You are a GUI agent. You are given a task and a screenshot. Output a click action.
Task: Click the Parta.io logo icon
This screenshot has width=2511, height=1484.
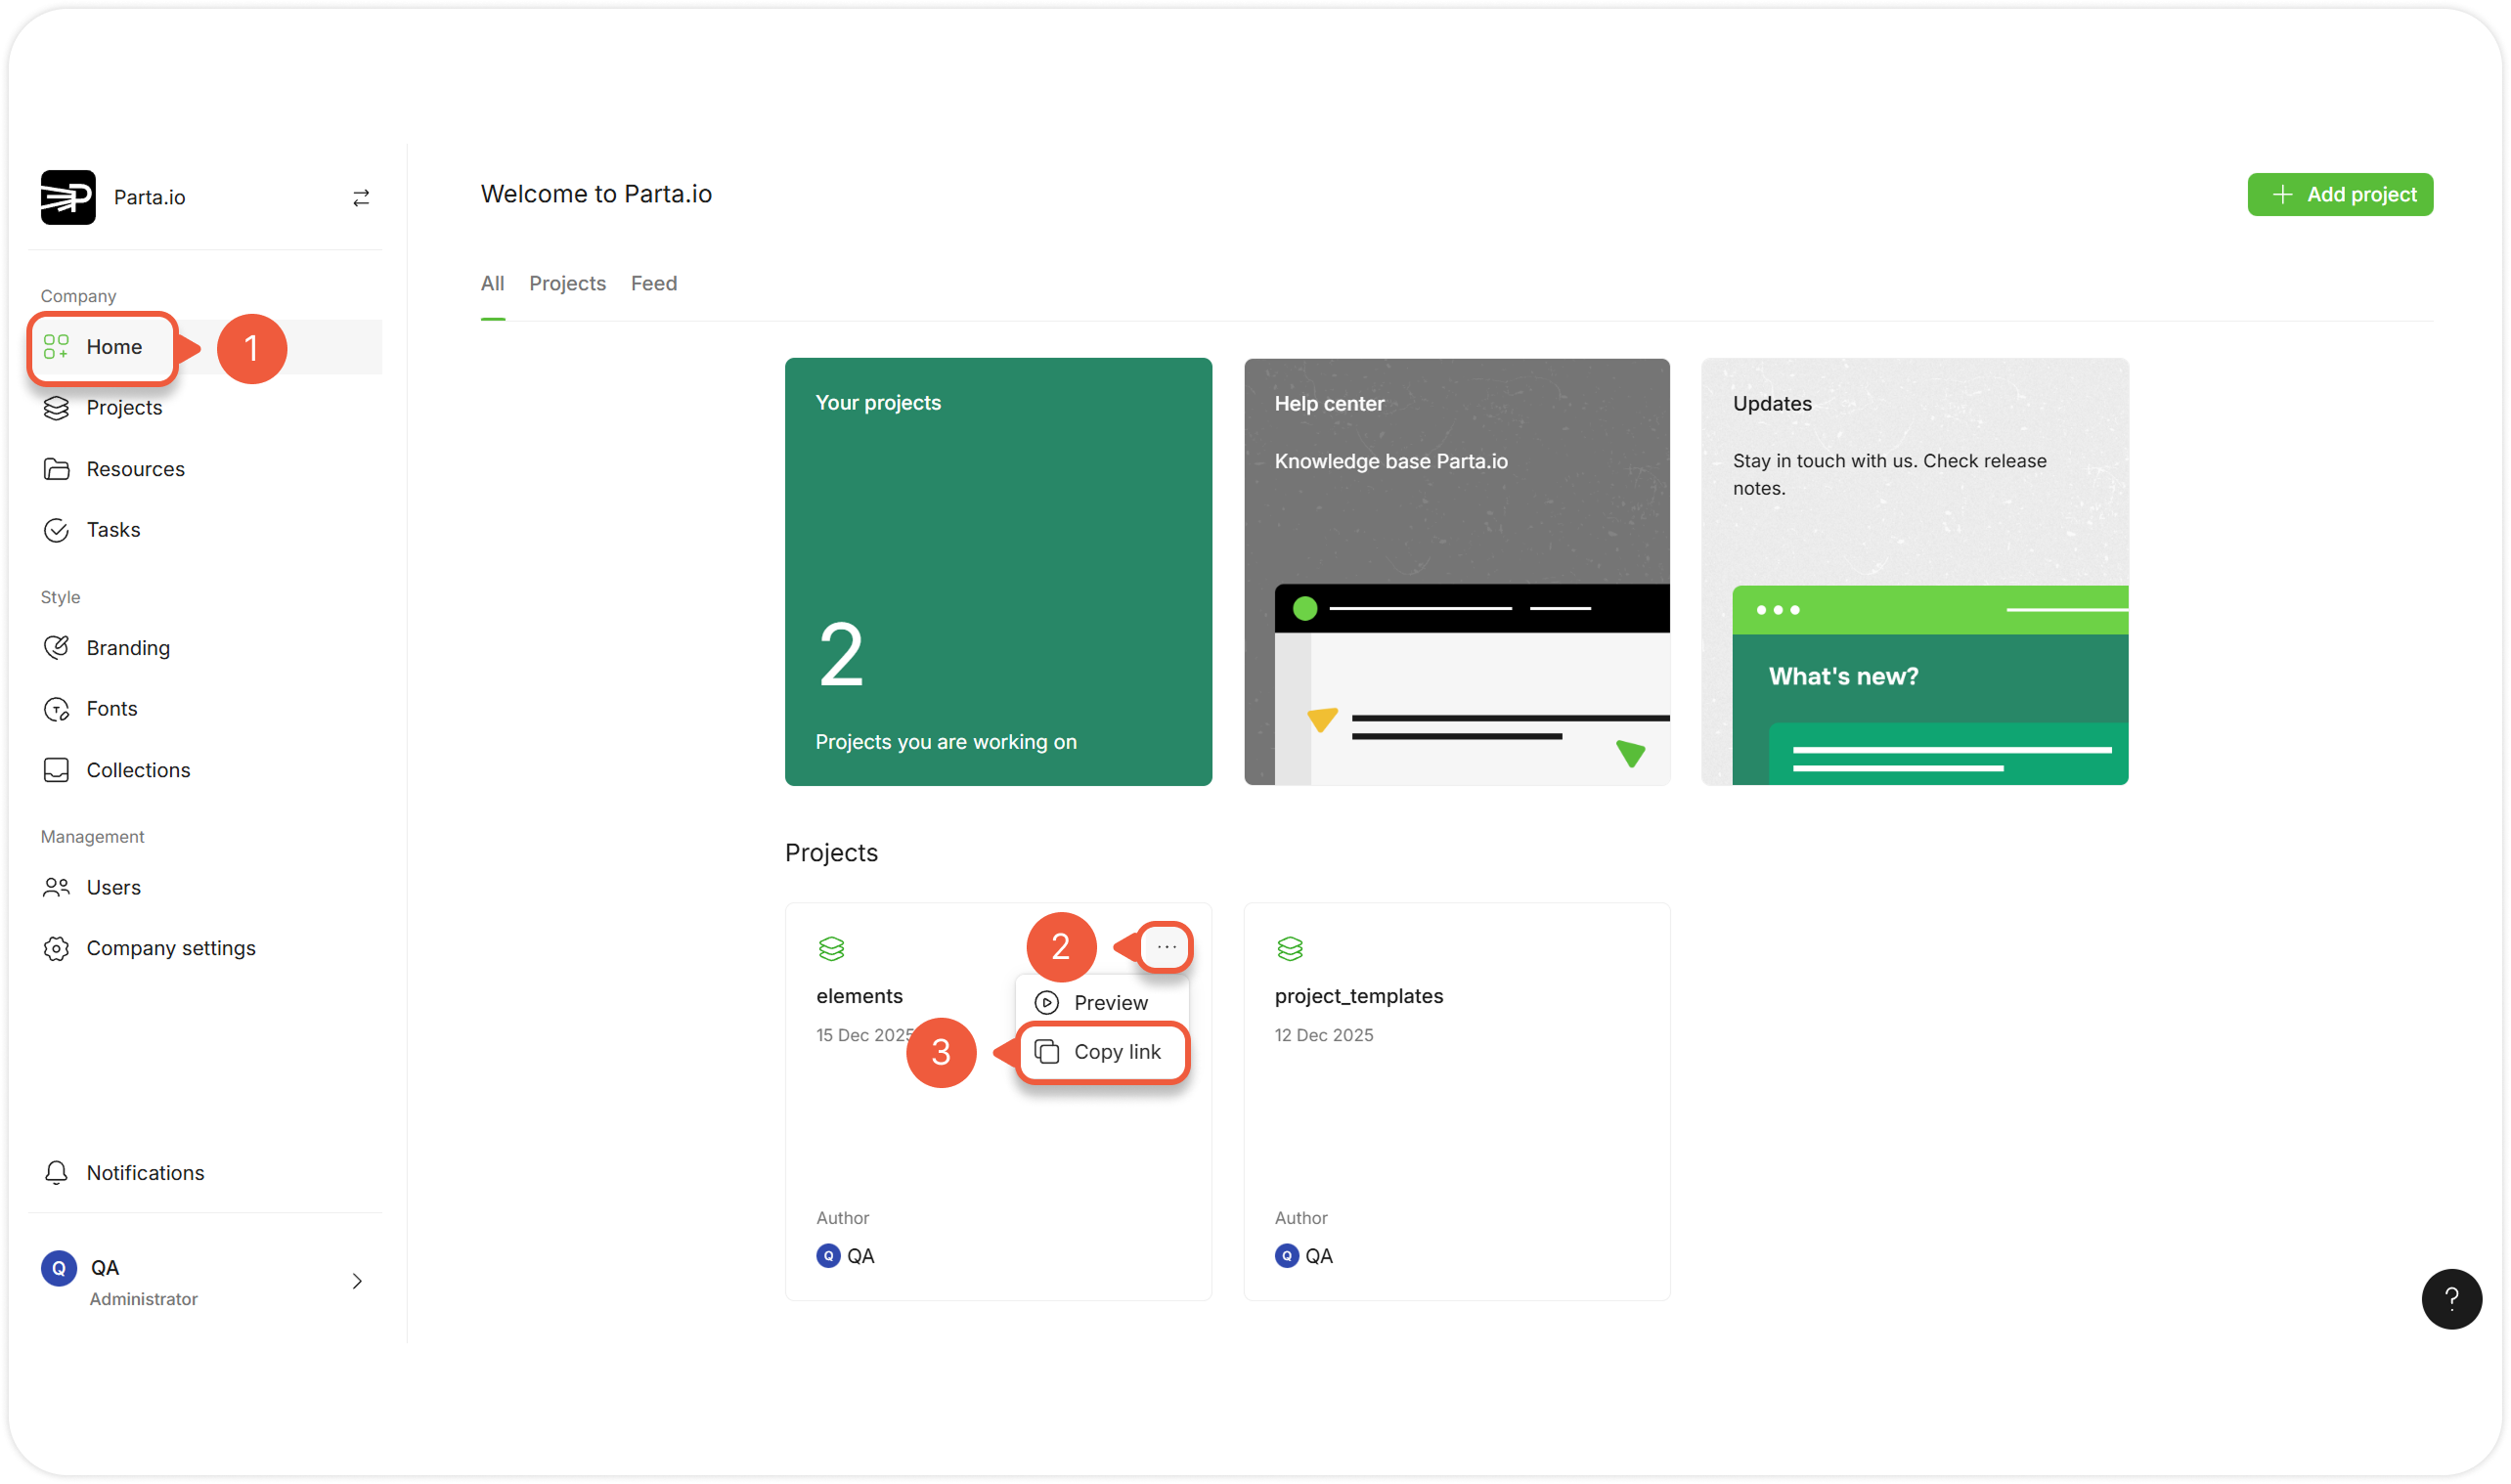pos(68,197)
